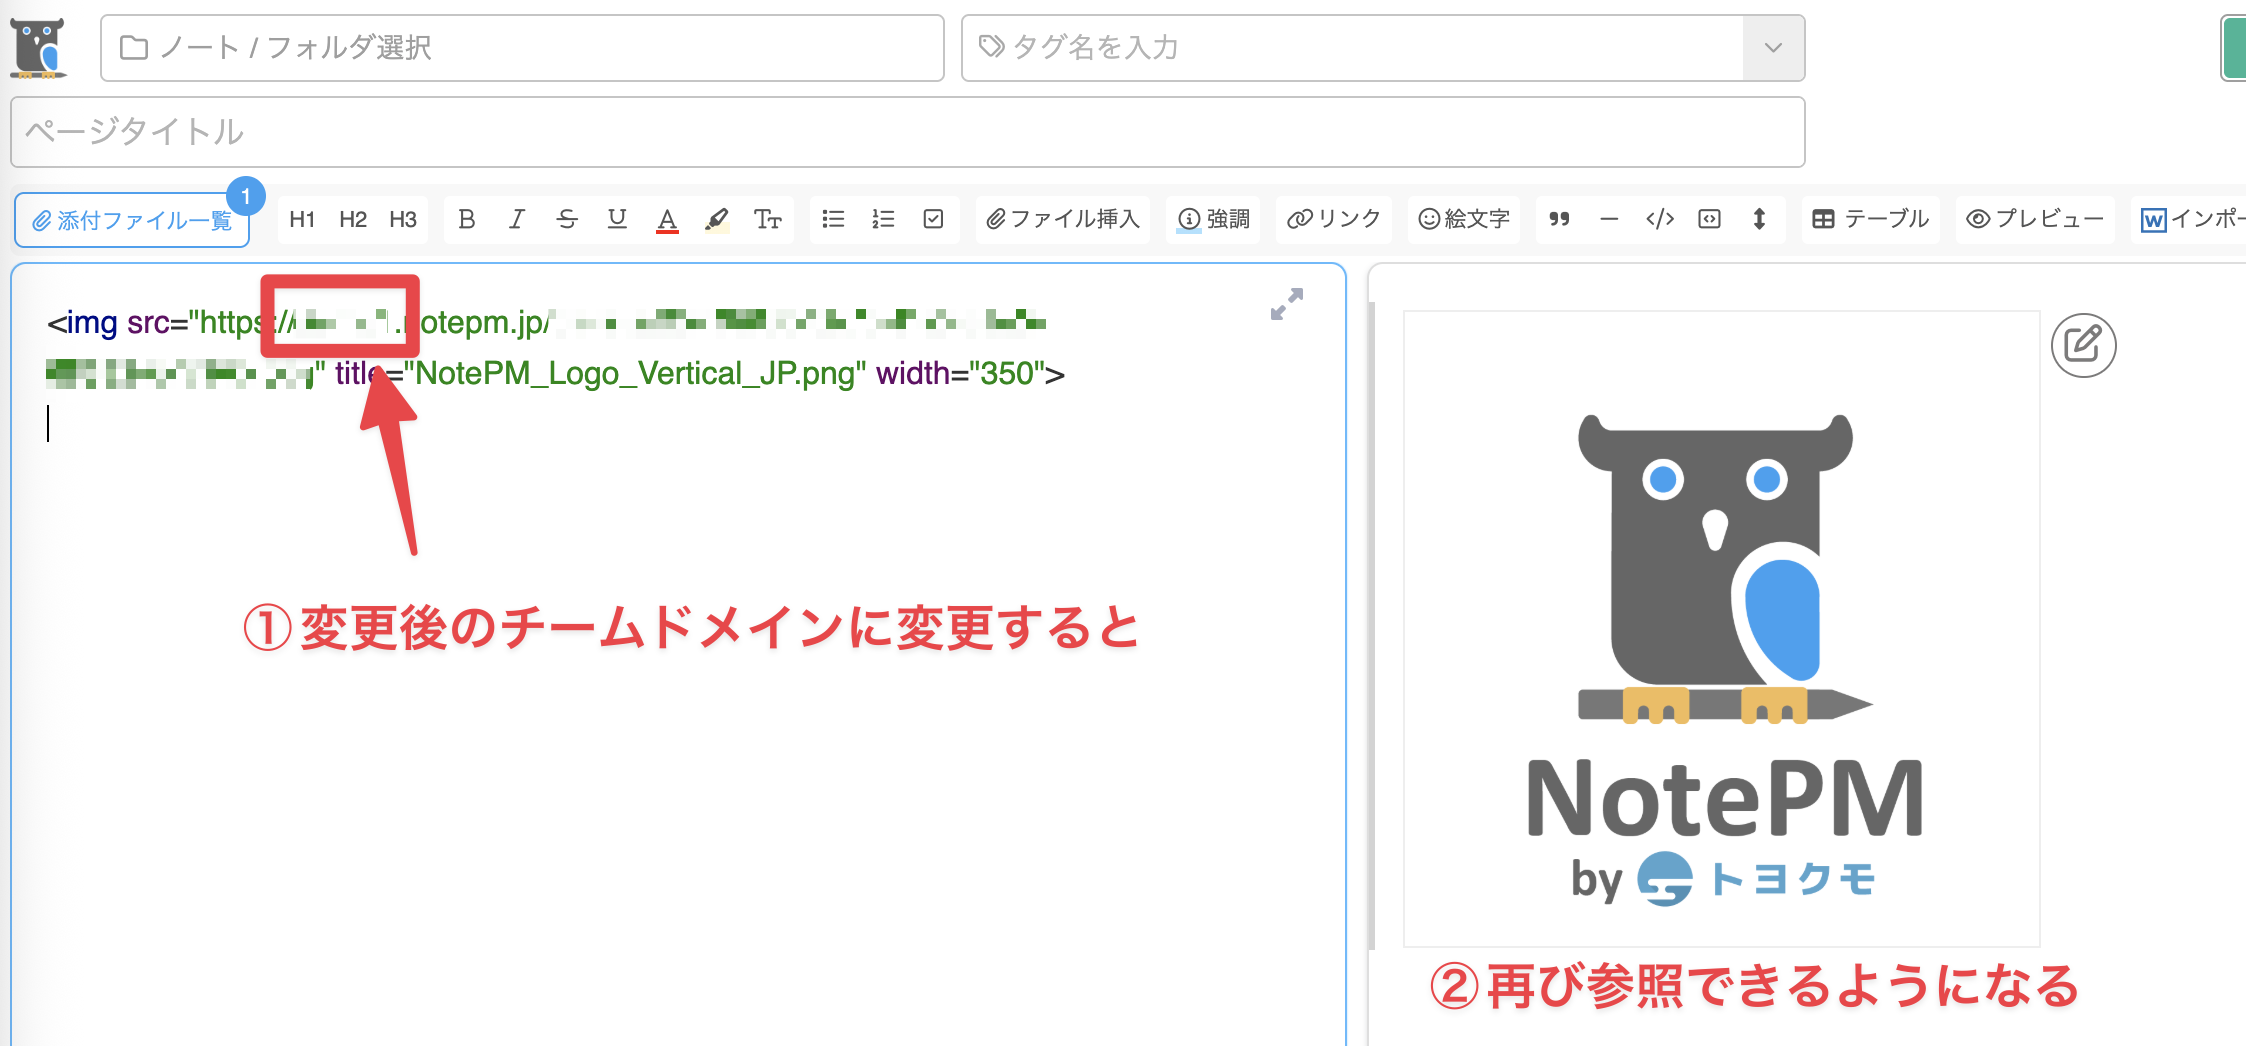Open the text size options

(767, 219)
